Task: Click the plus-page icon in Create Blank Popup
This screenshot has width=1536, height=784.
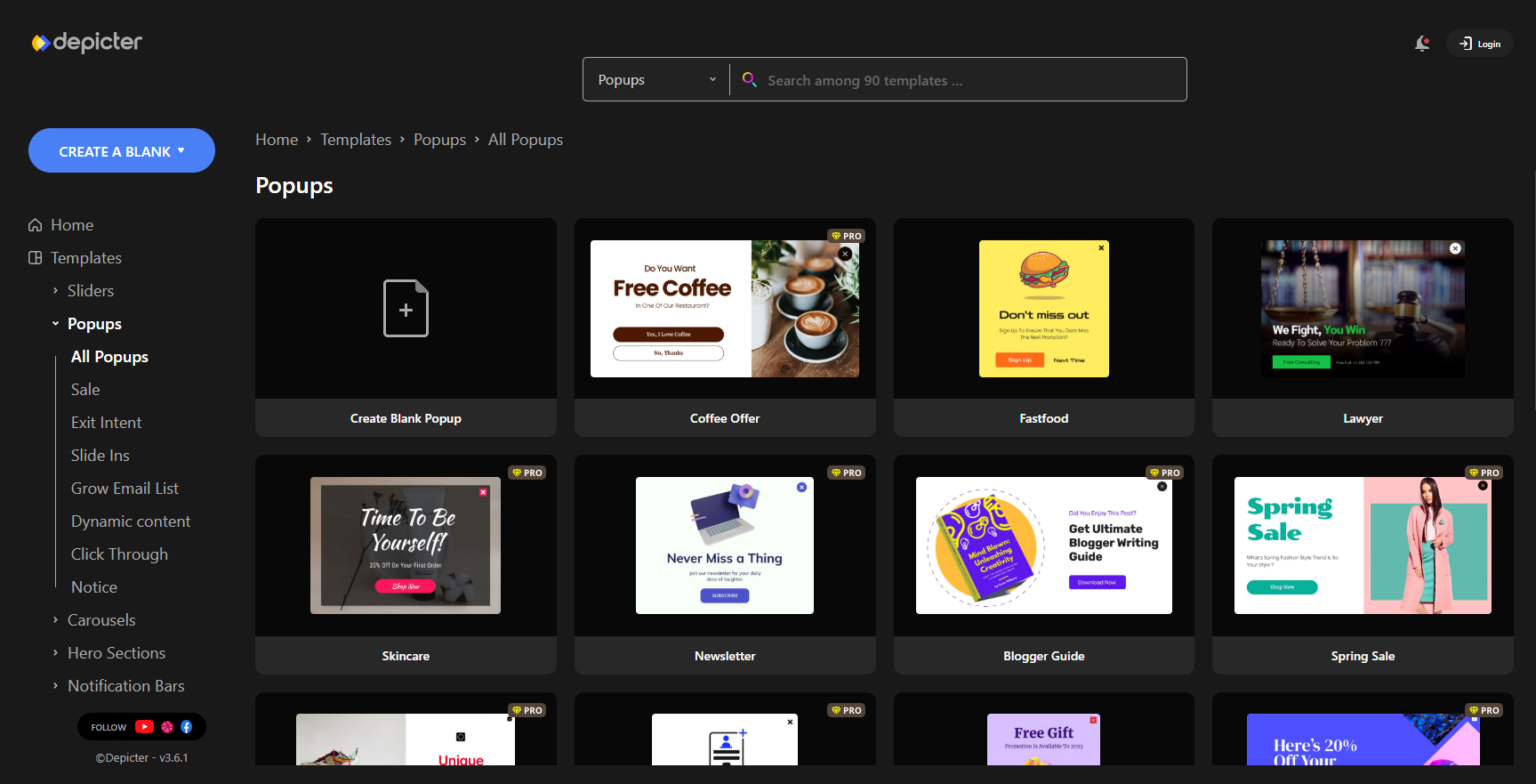Action: (405, 308)
